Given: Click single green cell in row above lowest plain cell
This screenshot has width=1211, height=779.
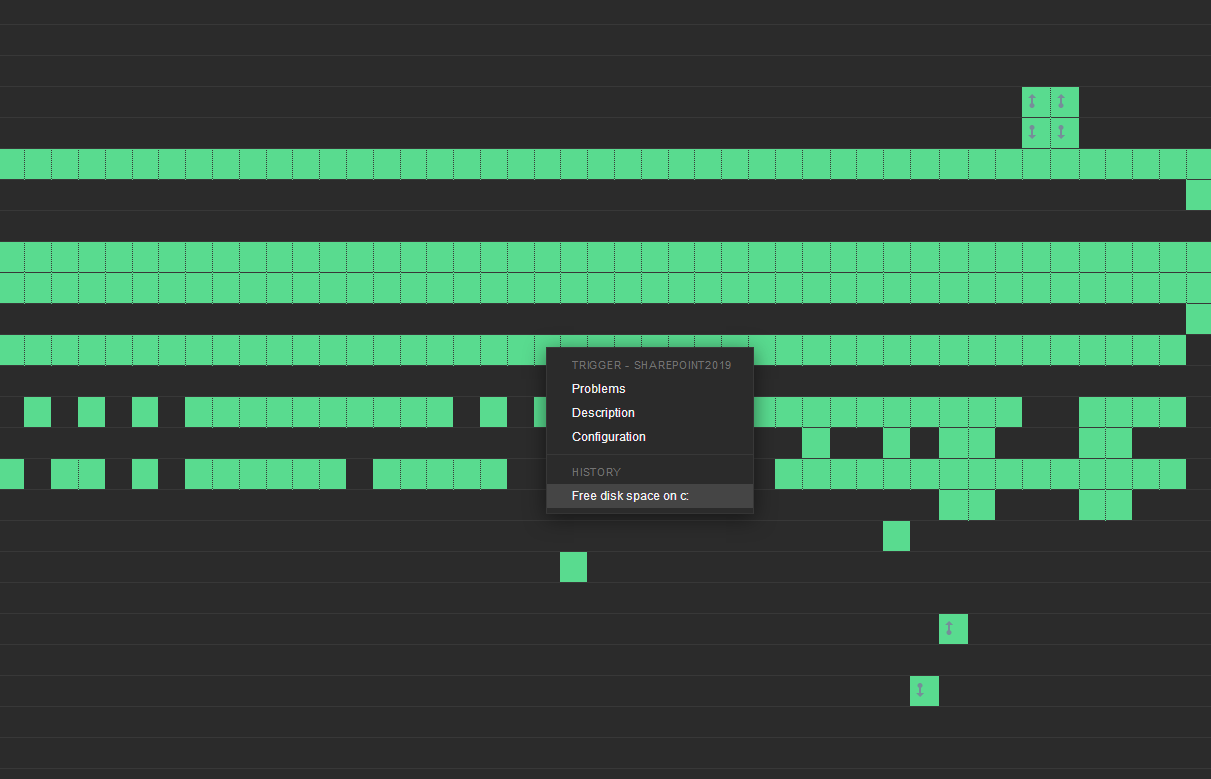Looking at the screenshot, I should (896, 536).
